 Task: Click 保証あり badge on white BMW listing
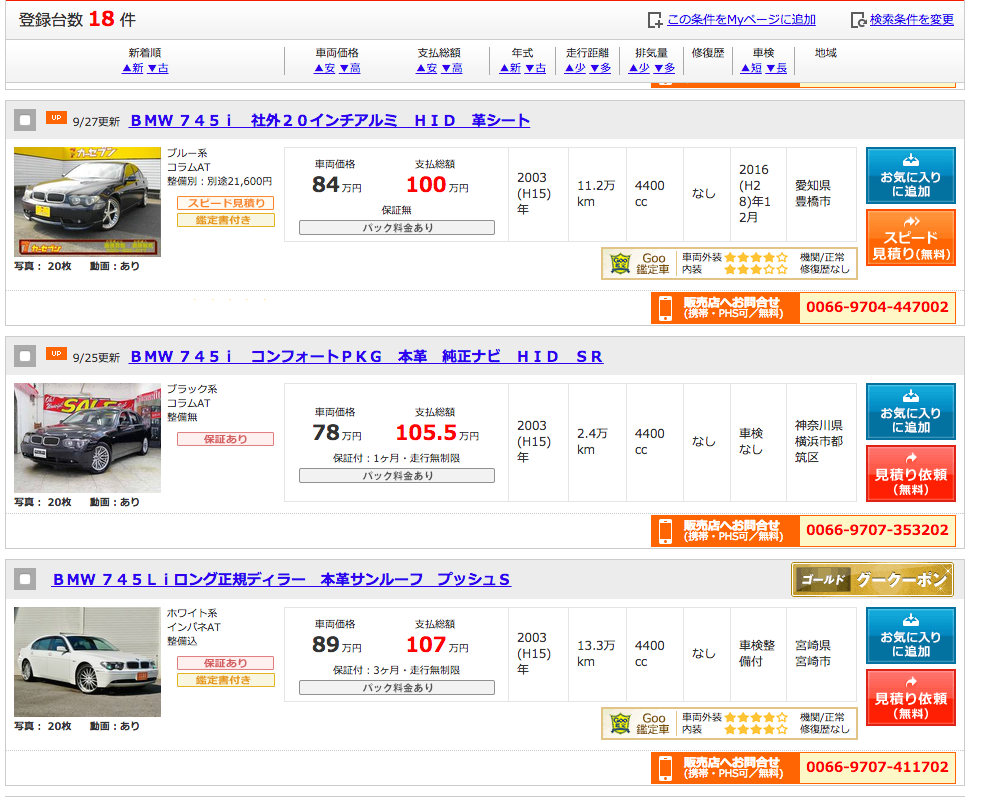coord(226,663)
